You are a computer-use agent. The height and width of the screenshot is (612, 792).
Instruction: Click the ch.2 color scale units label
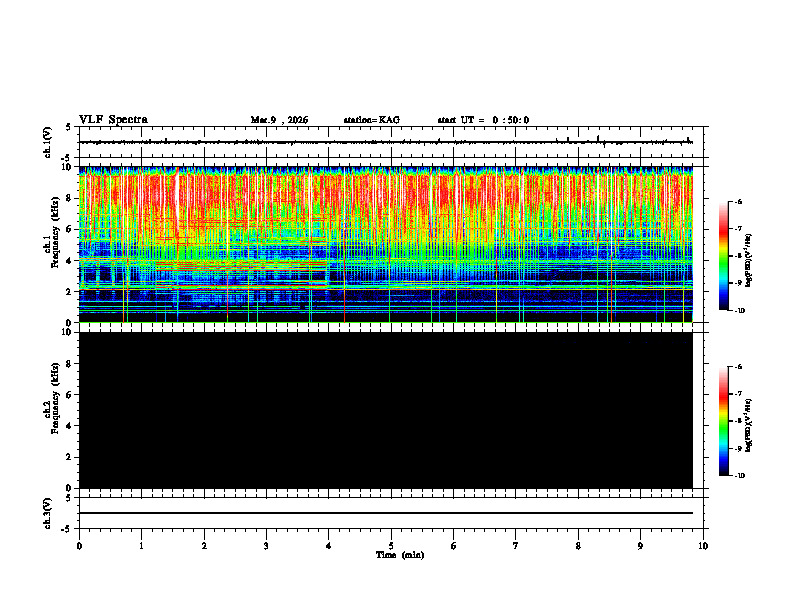[749, 424]
